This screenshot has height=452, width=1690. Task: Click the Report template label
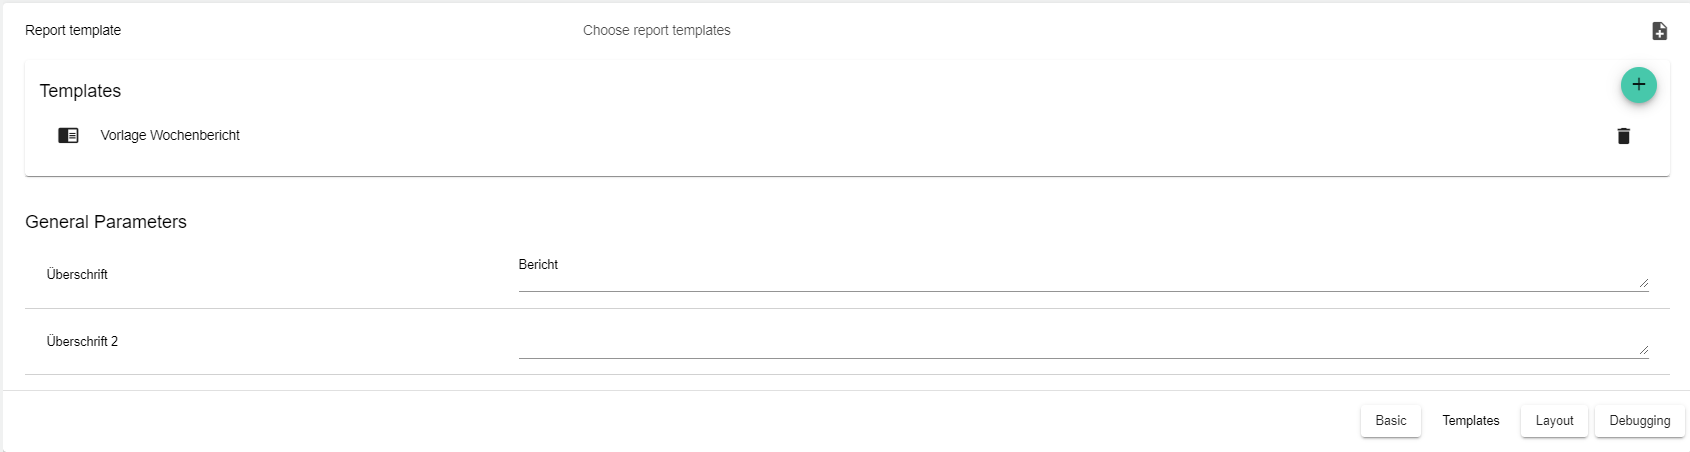(73, 30)
